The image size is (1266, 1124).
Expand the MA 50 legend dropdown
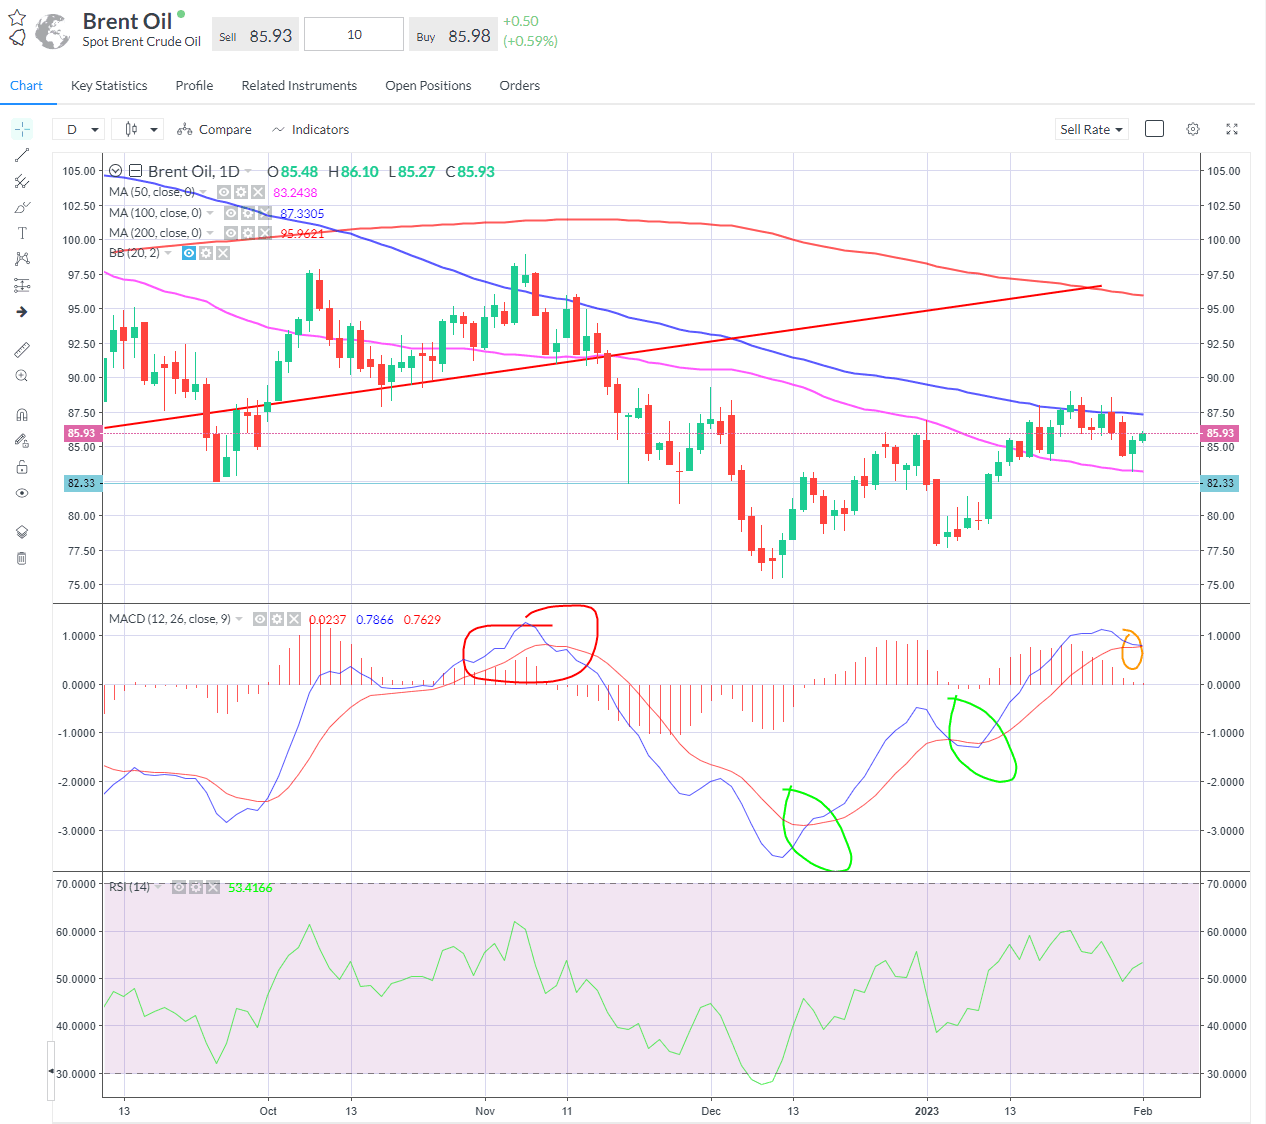(203, 192)
